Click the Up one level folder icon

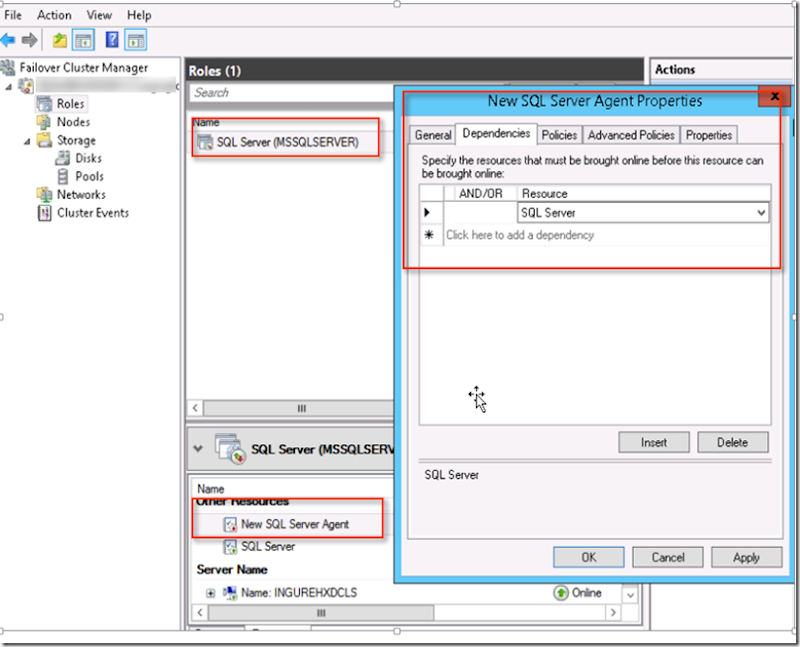[x=60, y=40]
